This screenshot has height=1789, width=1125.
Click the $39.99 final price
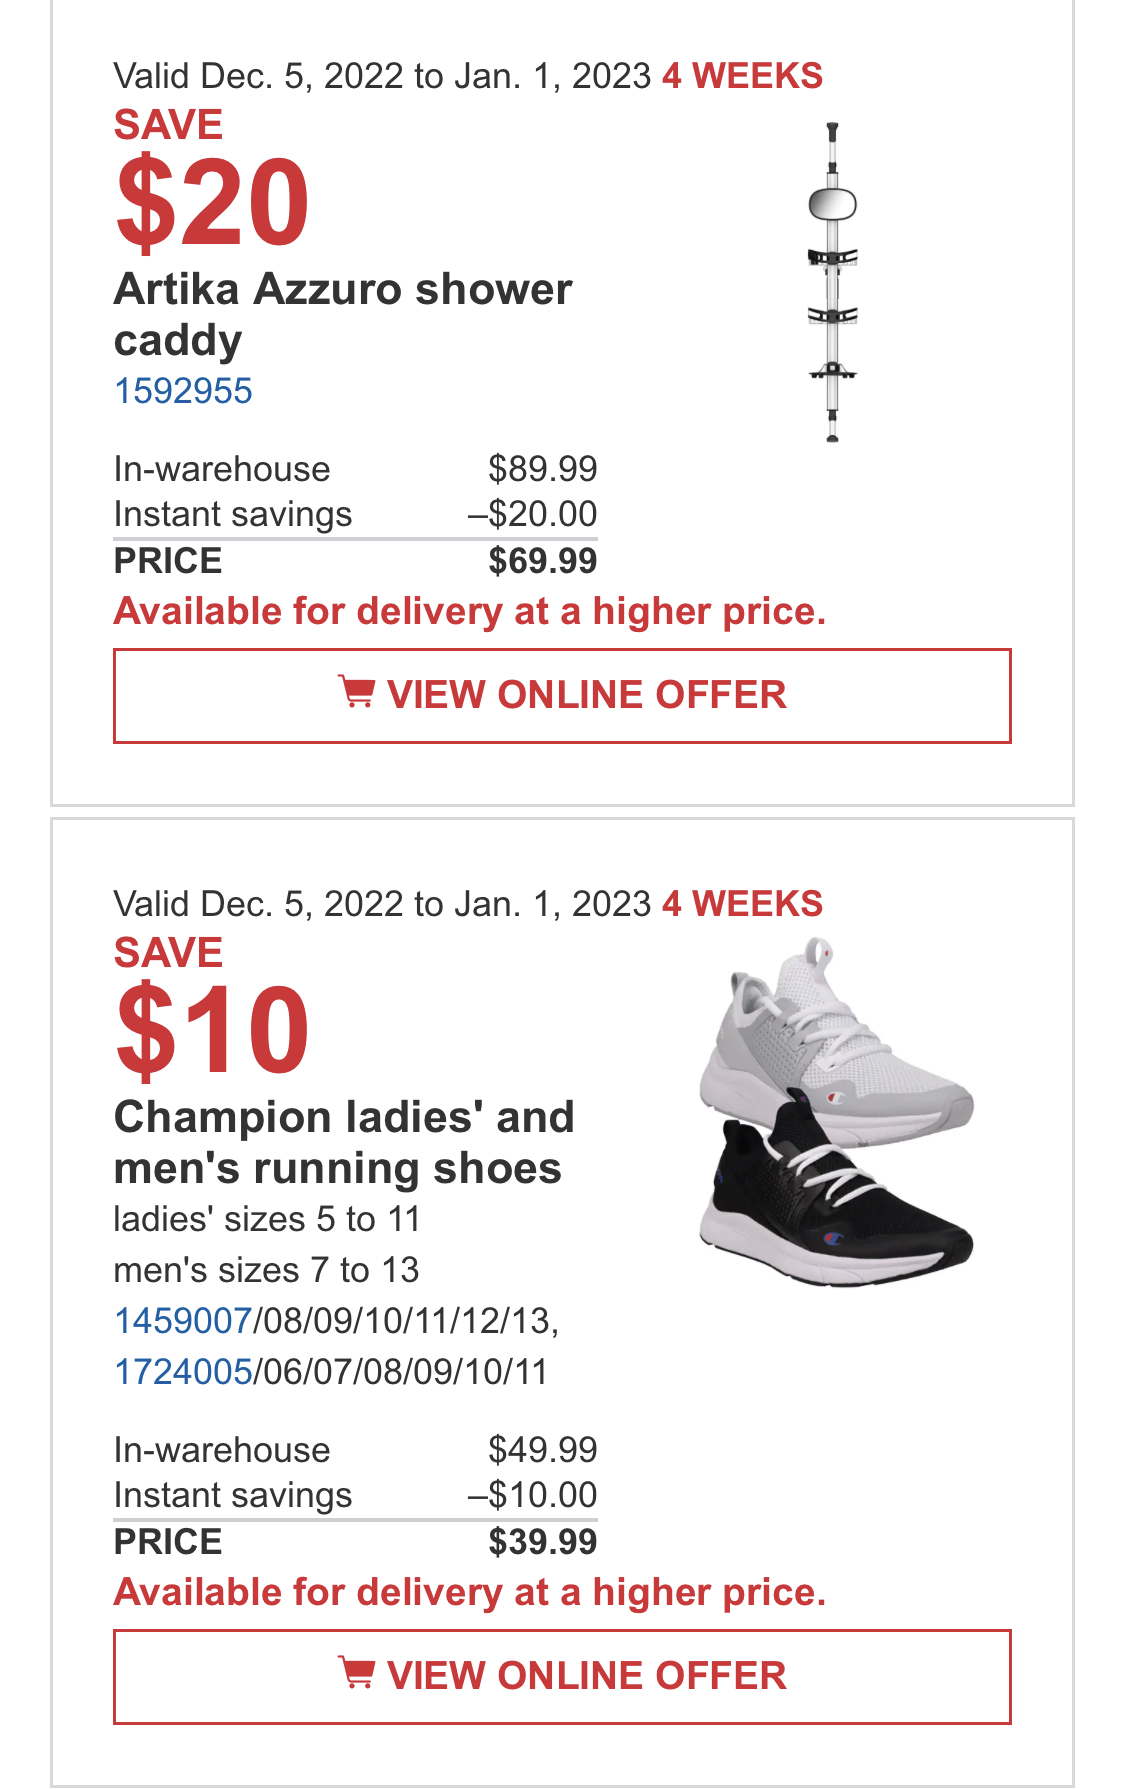(543, 1542)
